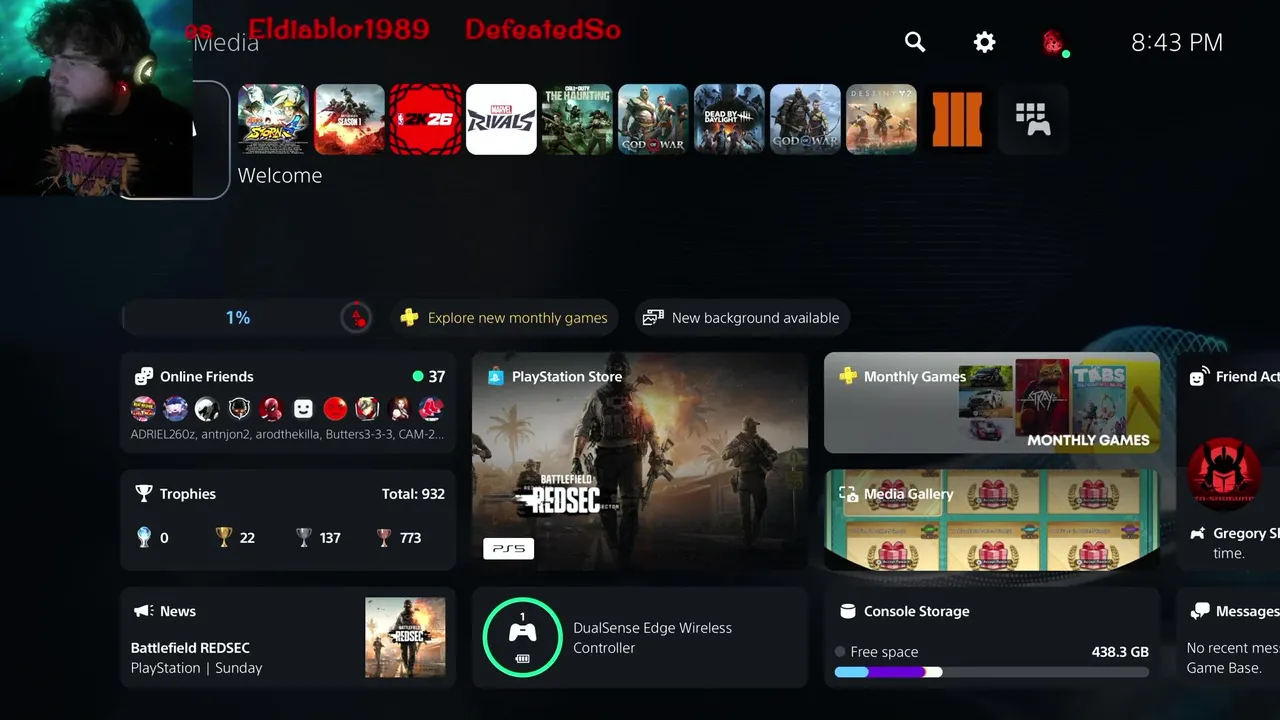Click the PlayStation | Sunday news source
Viewport: 1280px width, 720px height.
tap(196, 668)
